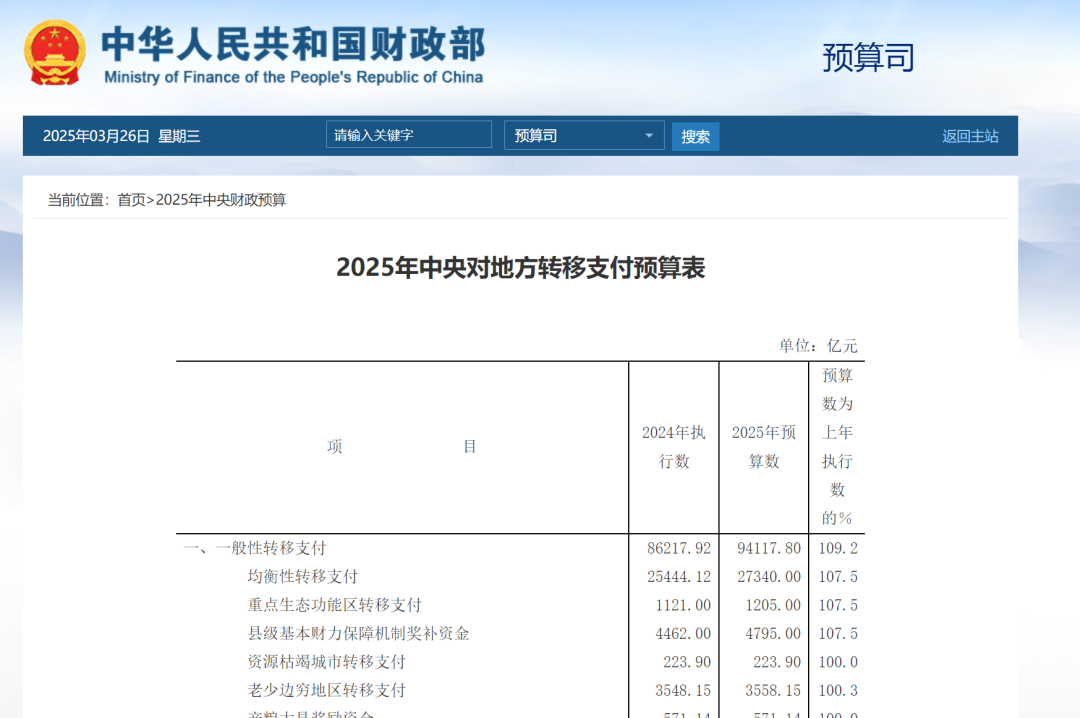Click the 重点生态功能区转移支付 row label
Viewport: 1080px width, 718px height.
point(335,605)
